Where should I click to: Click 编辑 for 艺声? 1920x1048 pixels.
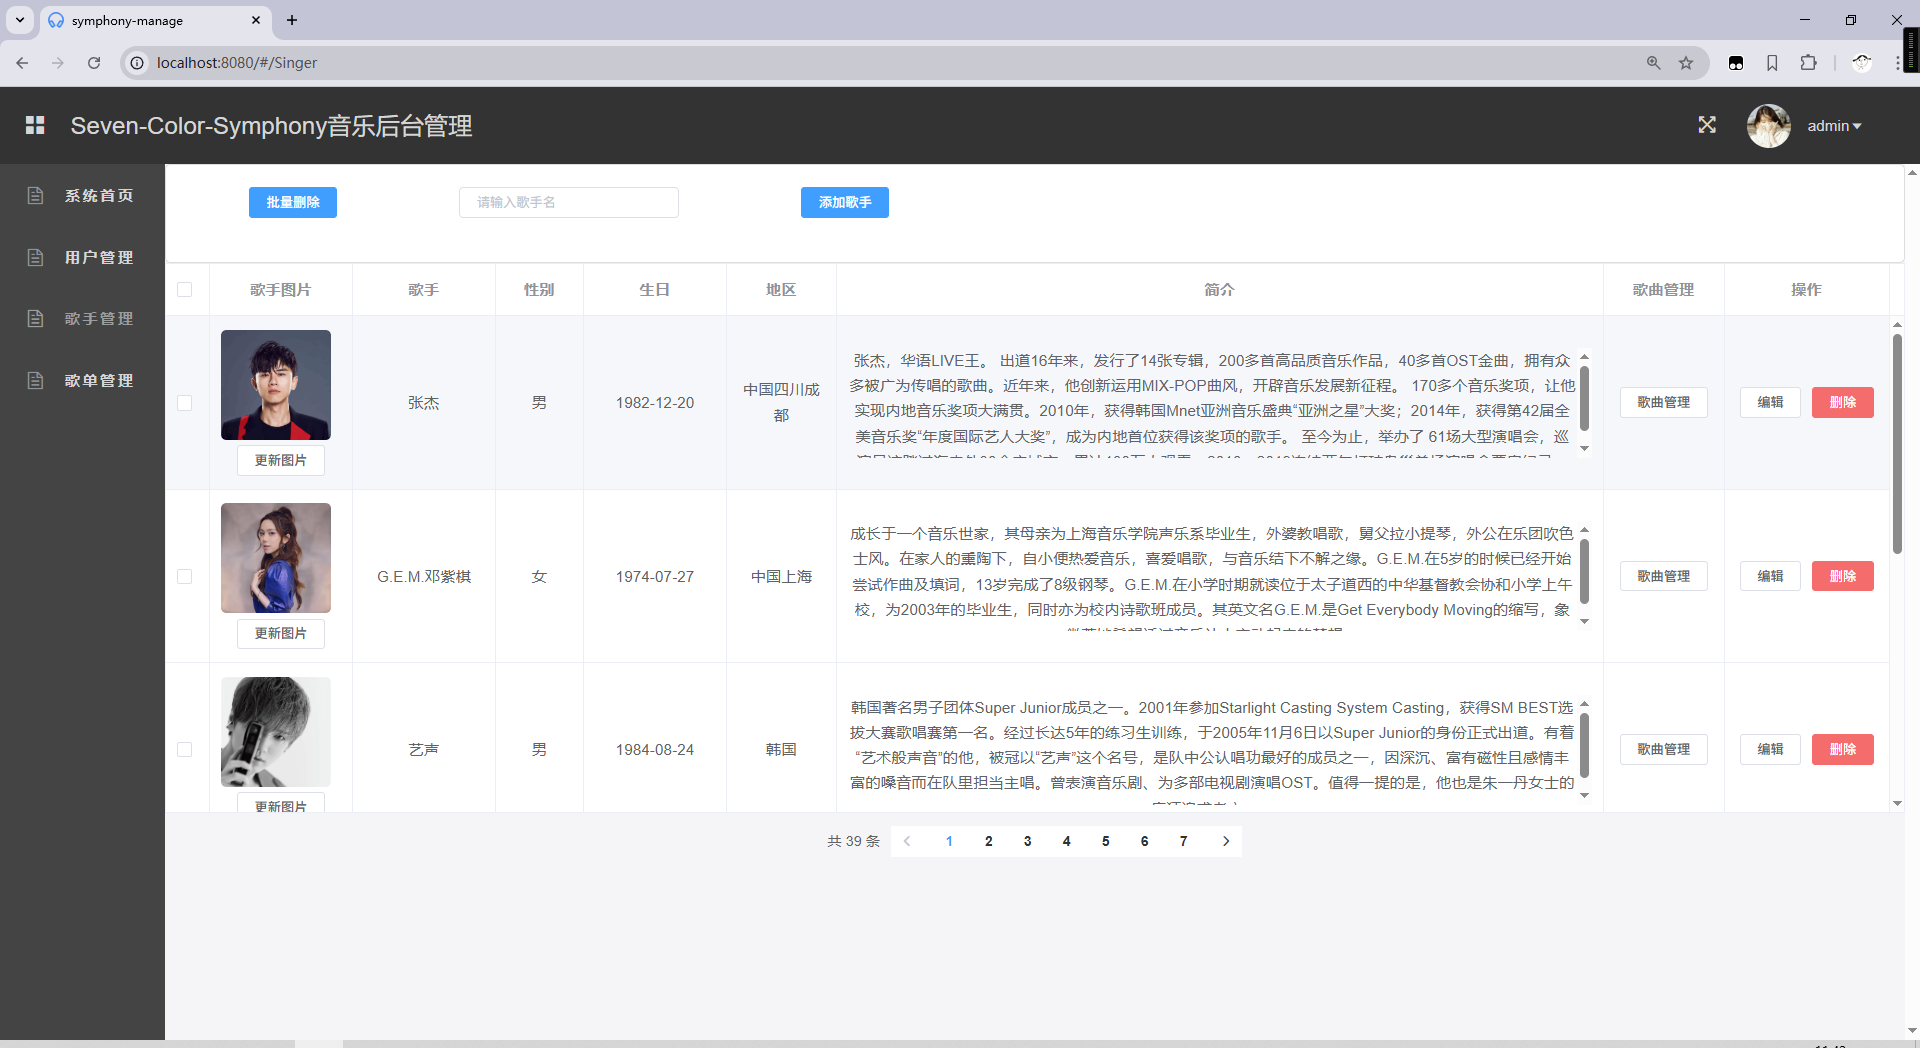1770,749
